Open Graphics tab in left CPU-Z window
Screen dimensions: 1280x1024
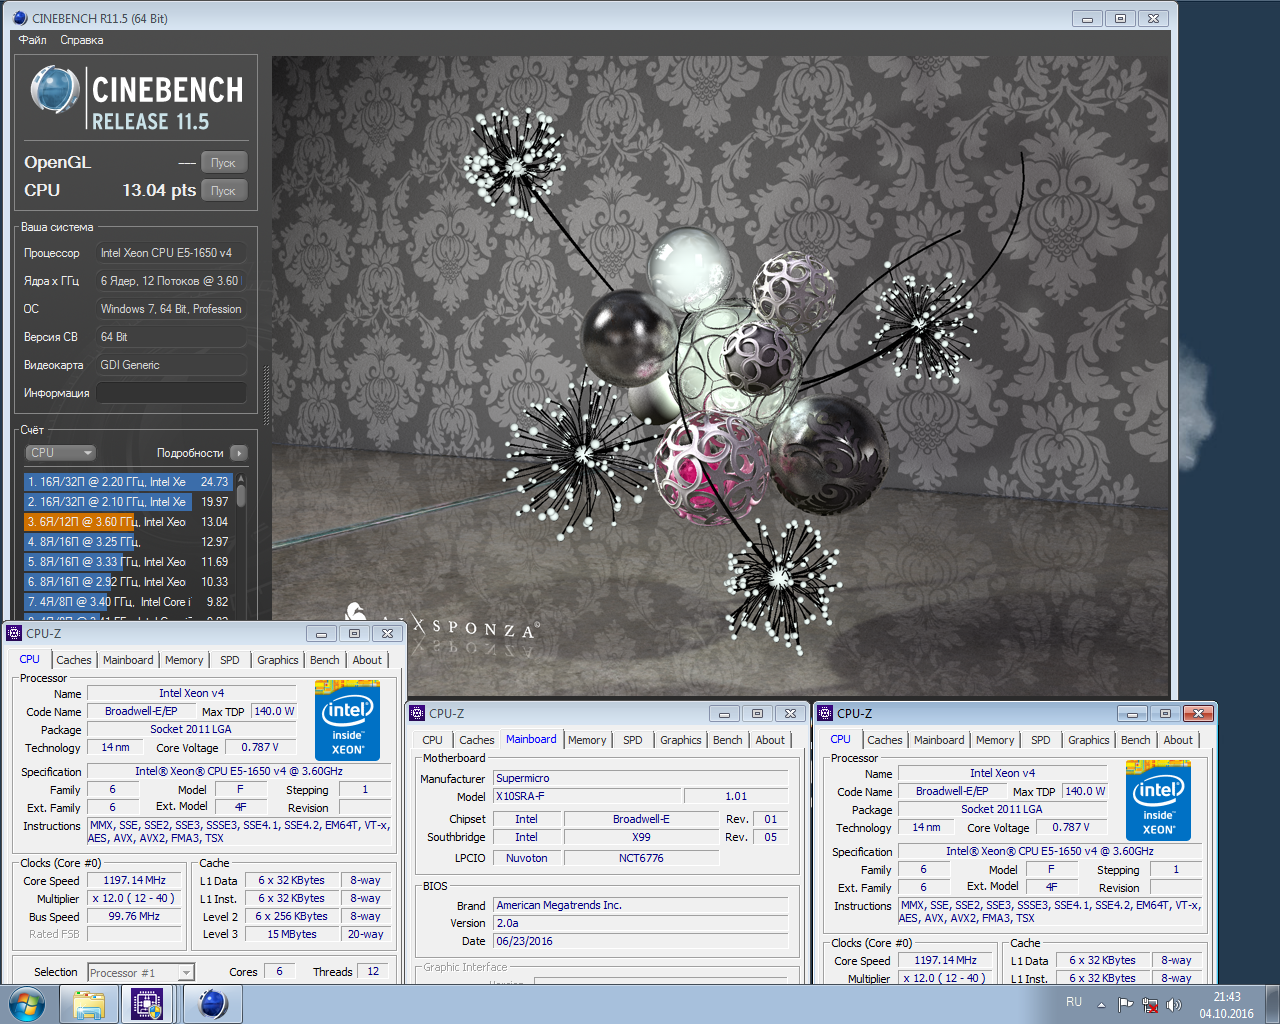click(278, 660)
